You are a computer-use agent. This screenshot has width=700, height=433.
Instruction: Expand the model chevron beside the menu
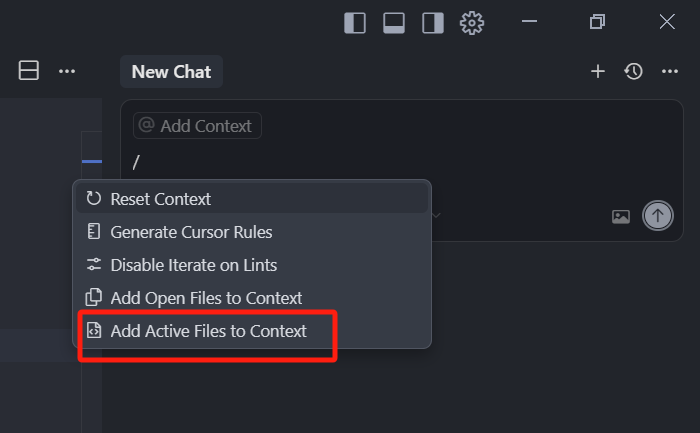(436, 216)
